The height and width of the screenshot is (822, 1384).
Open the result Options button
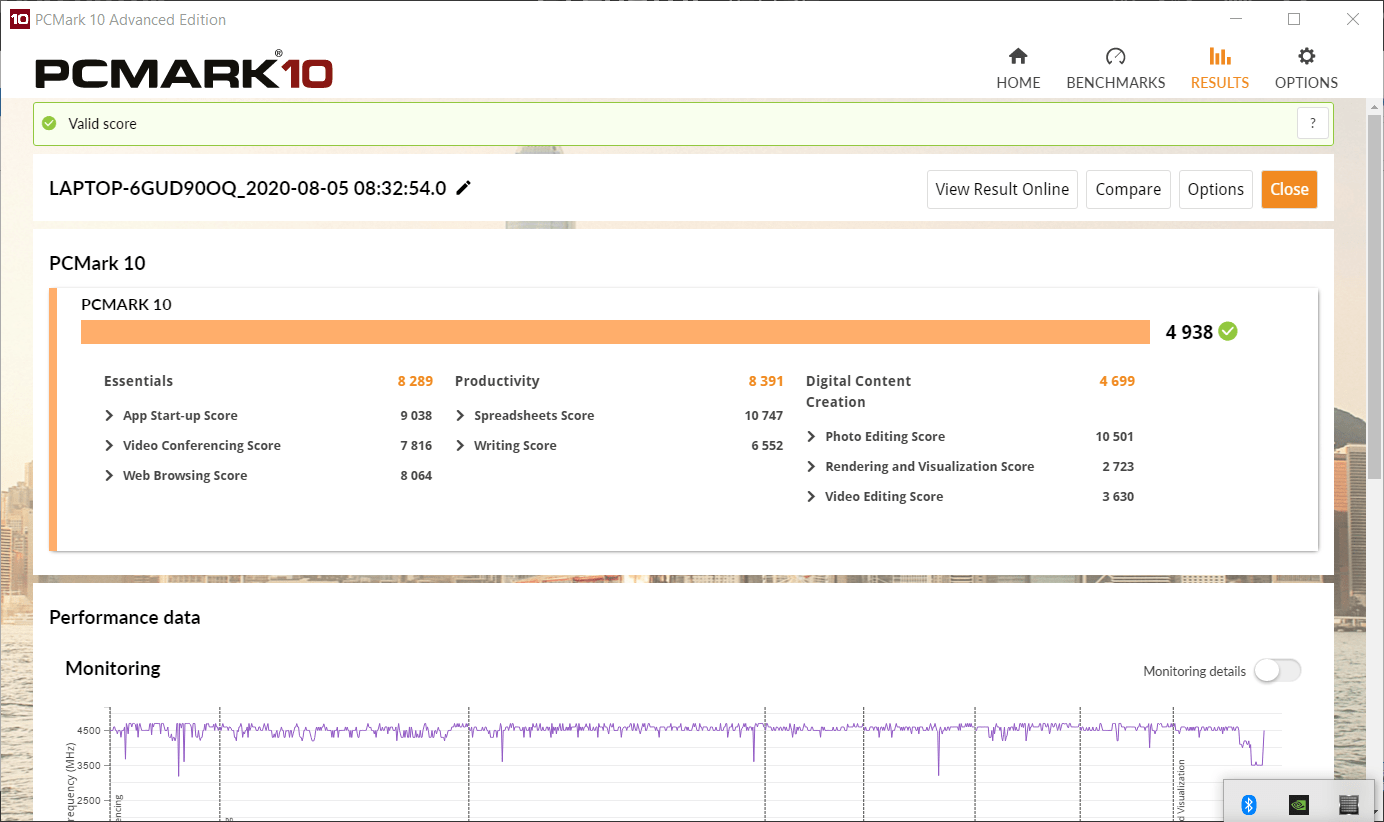[x=1215, y=189]
